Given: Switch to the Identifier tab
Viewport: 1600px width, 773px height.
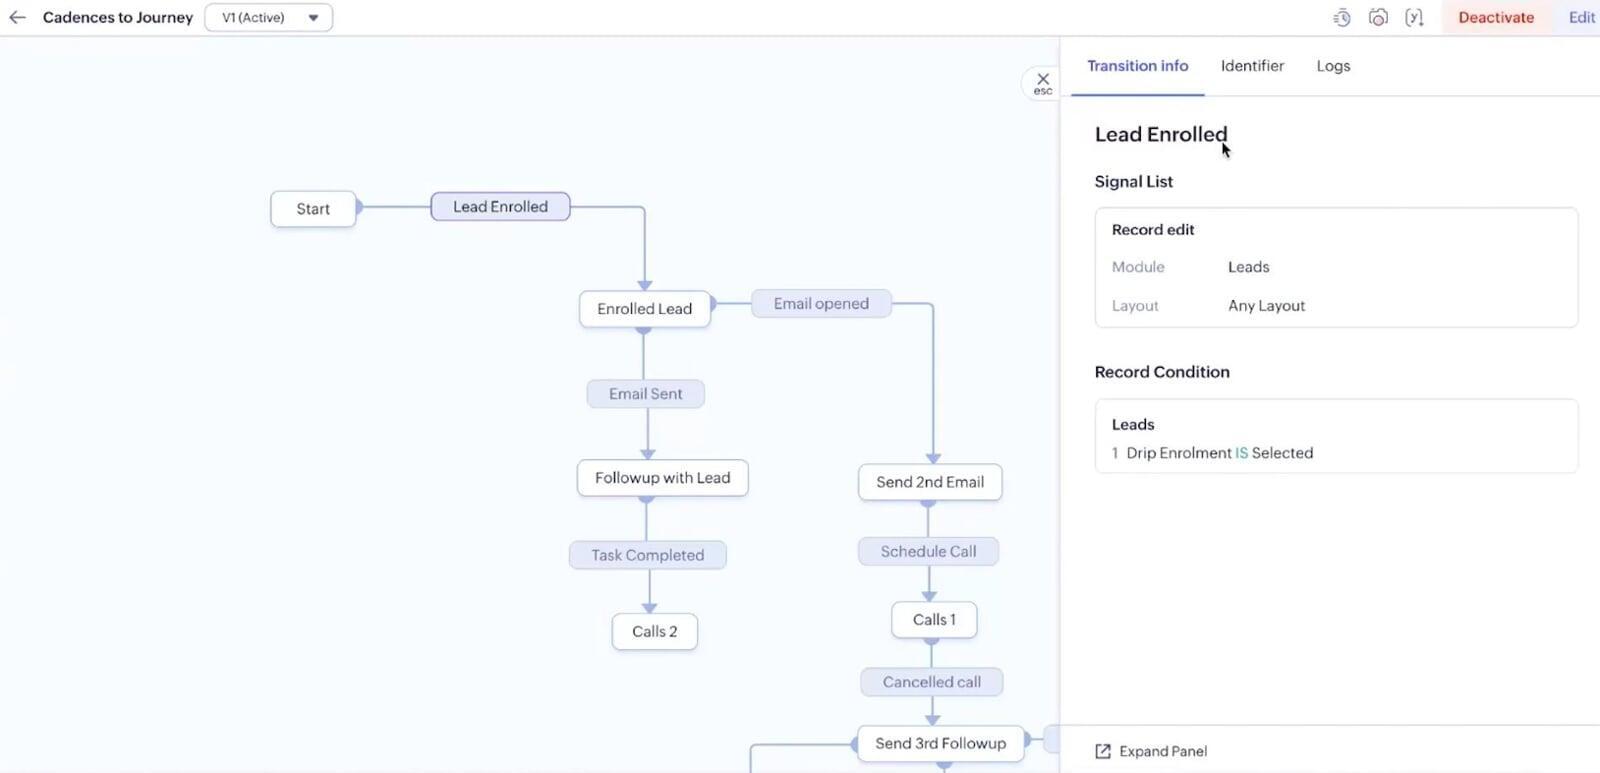Looking at the screenshot, I should 1252,66.
